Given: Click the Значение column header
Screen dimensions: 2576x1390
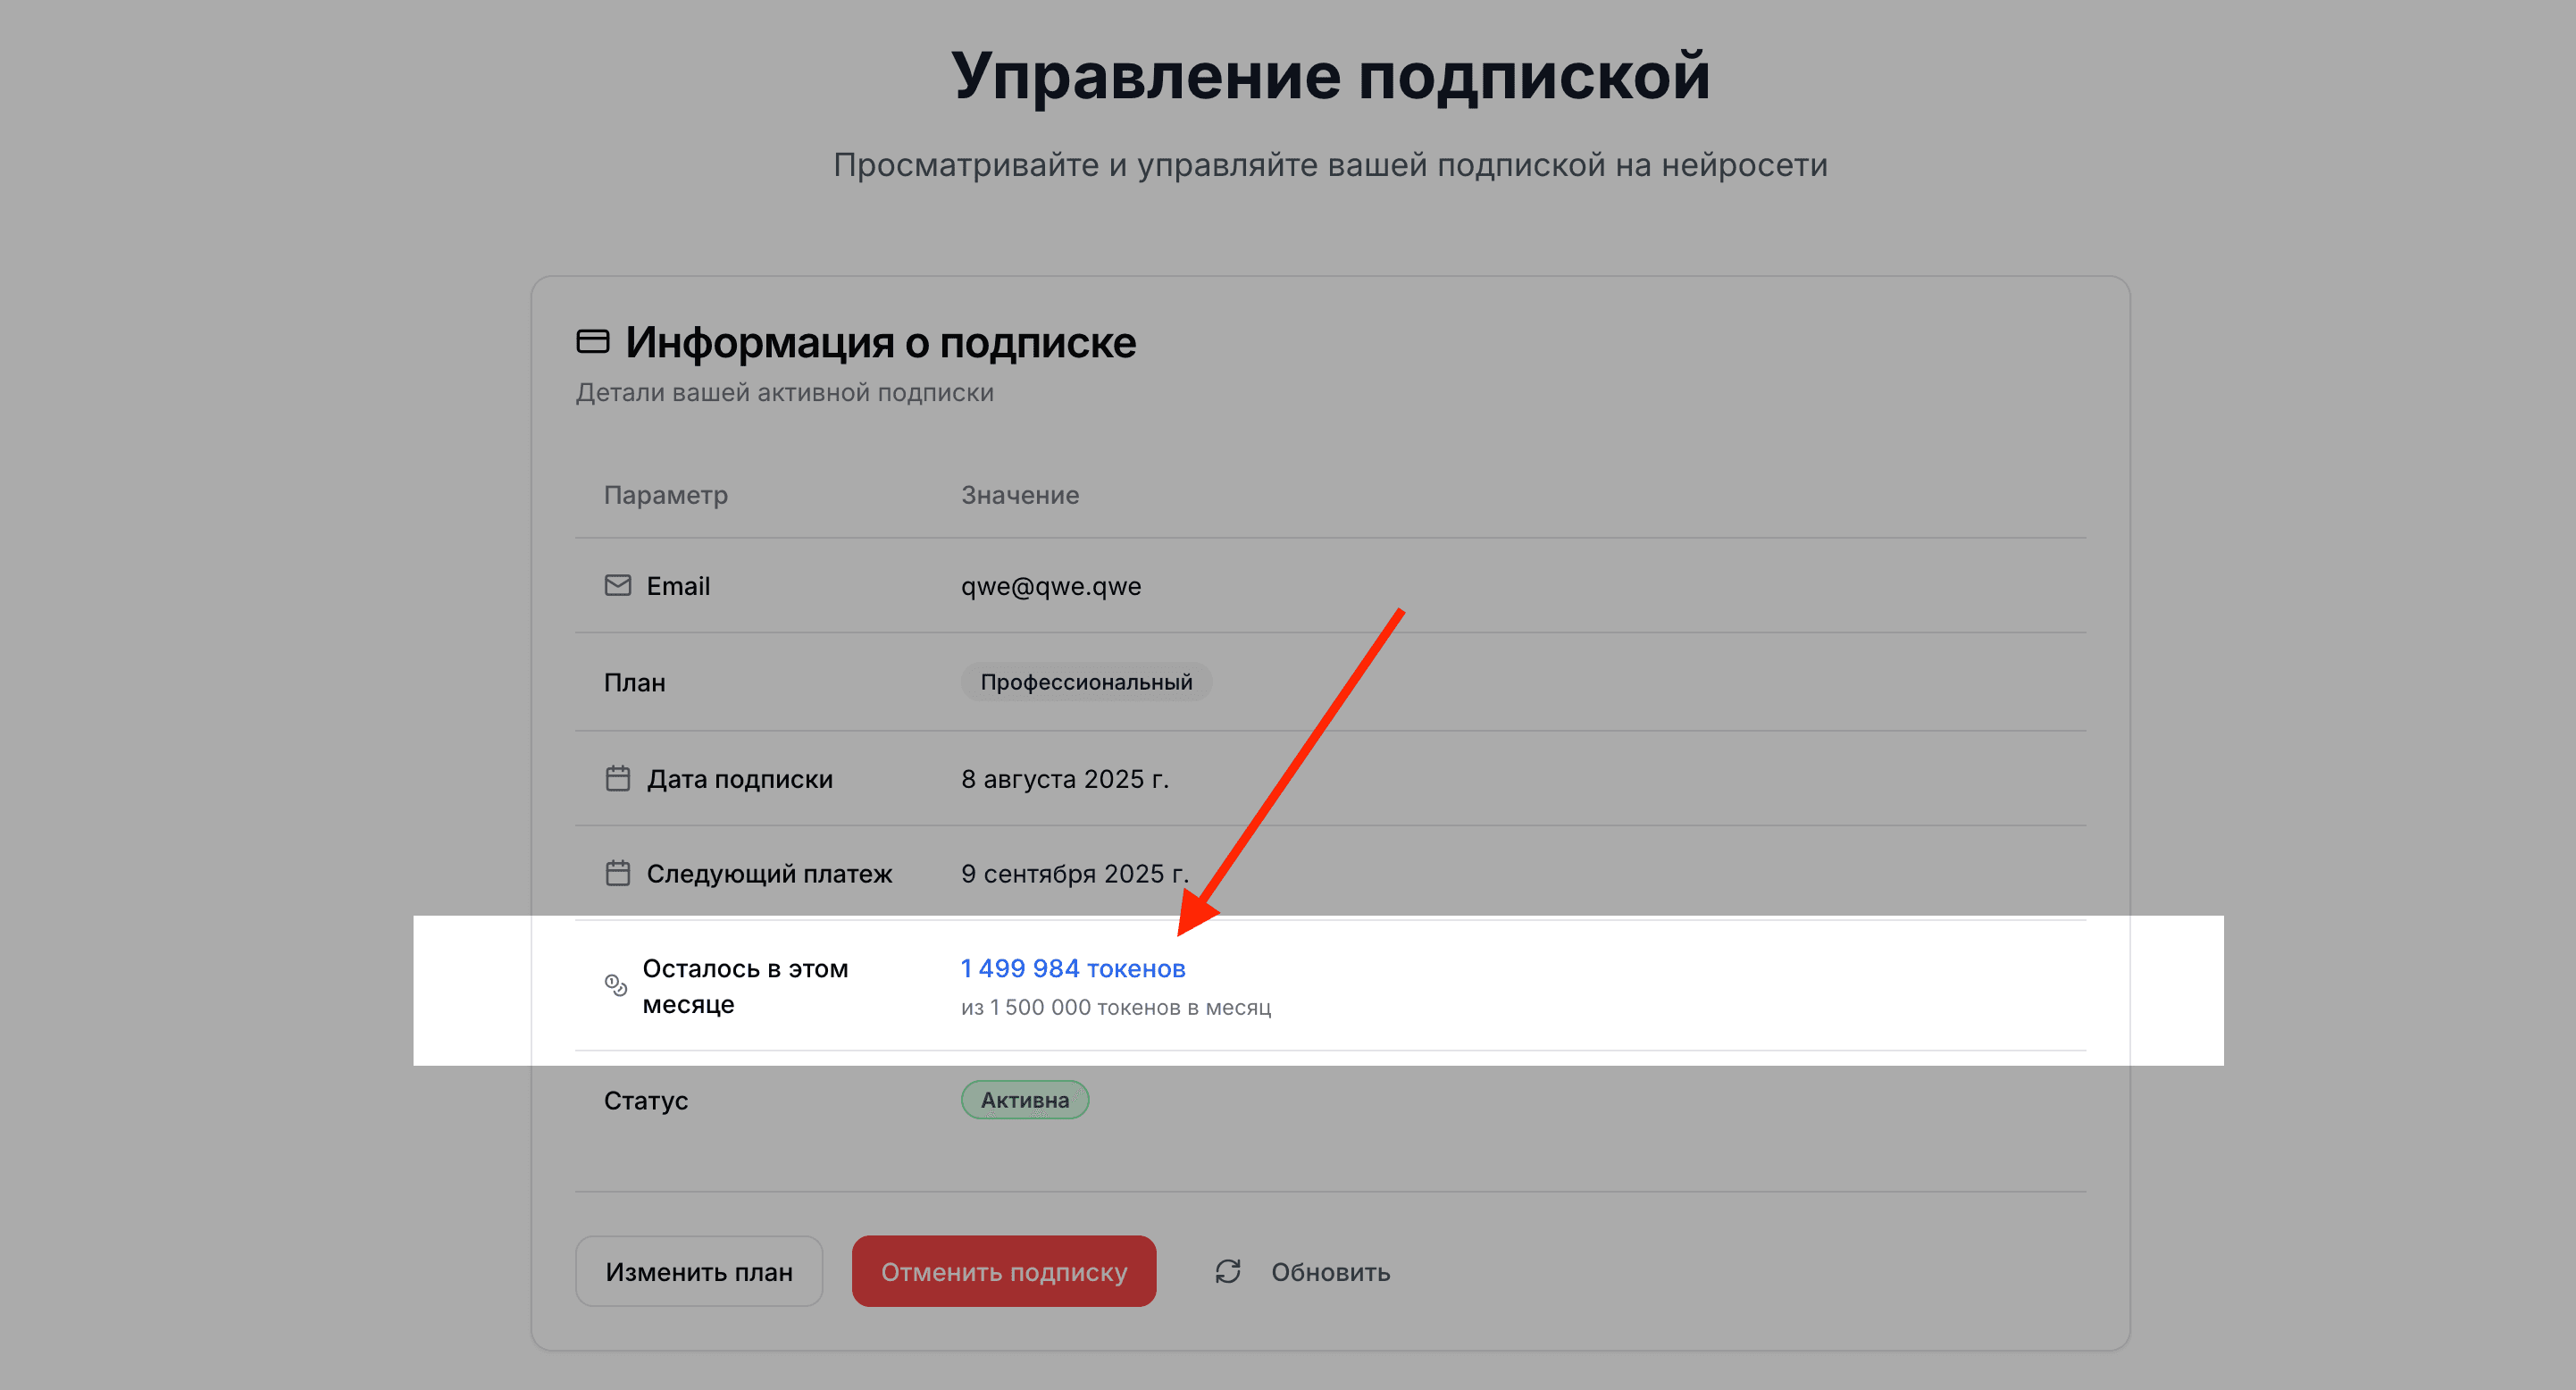Looking at the screenshot, I should [x=1018, y=494].
